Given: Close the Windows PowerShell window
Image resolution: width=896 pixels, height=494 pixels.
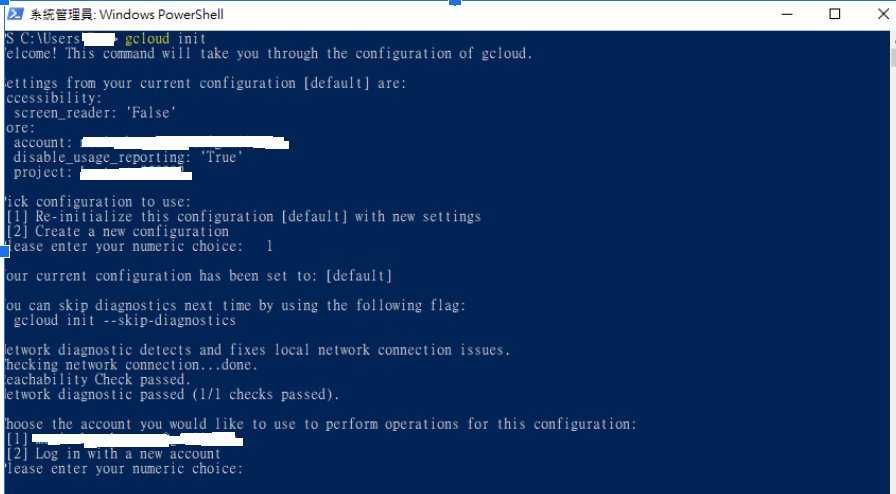Looking at the screenshot, I should (883, 14).
